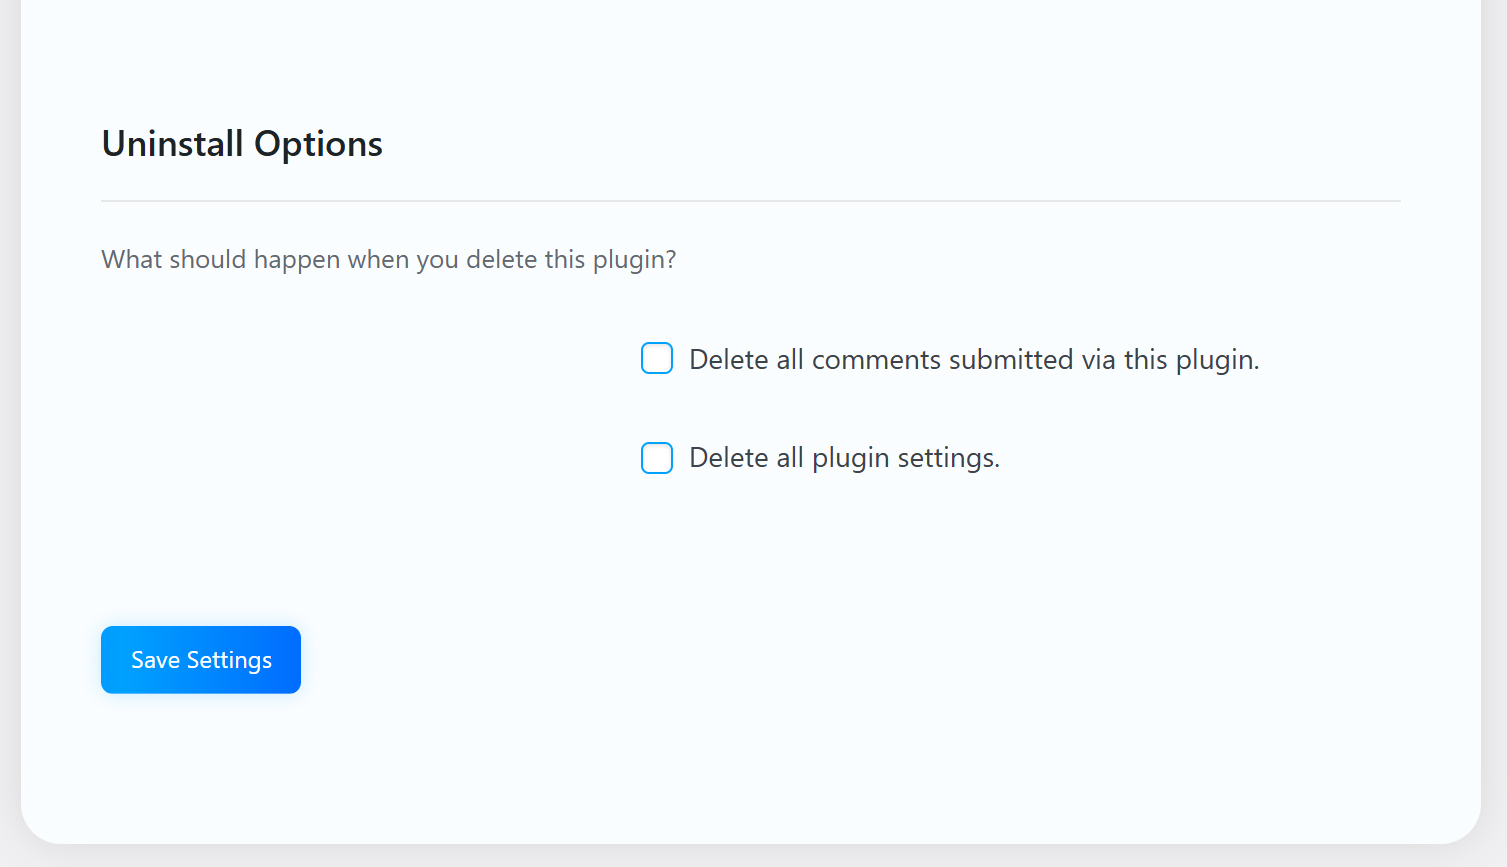This screenshot has width=1507, height=867.
Task: Click the word "delete" in the description question
Action: click(x=501, y=260)
